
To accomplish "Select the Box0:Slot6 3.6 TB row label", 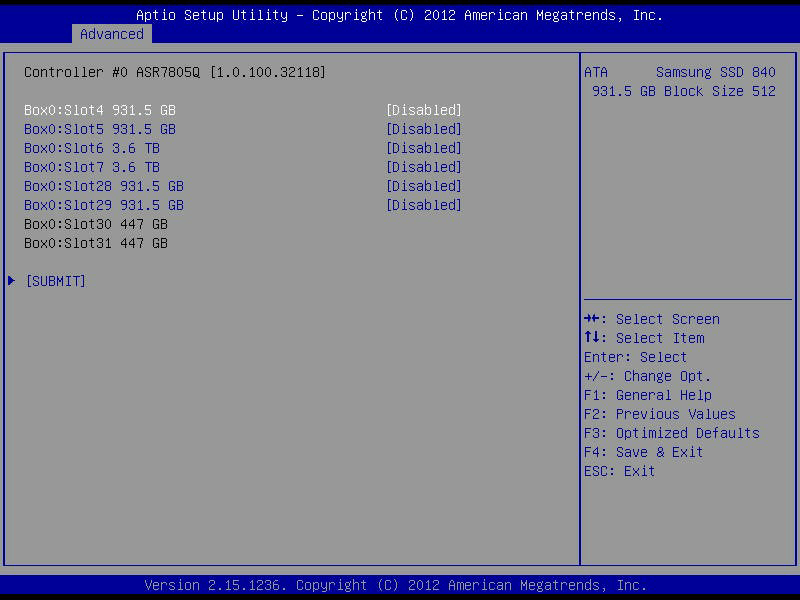I will point(92,148).
